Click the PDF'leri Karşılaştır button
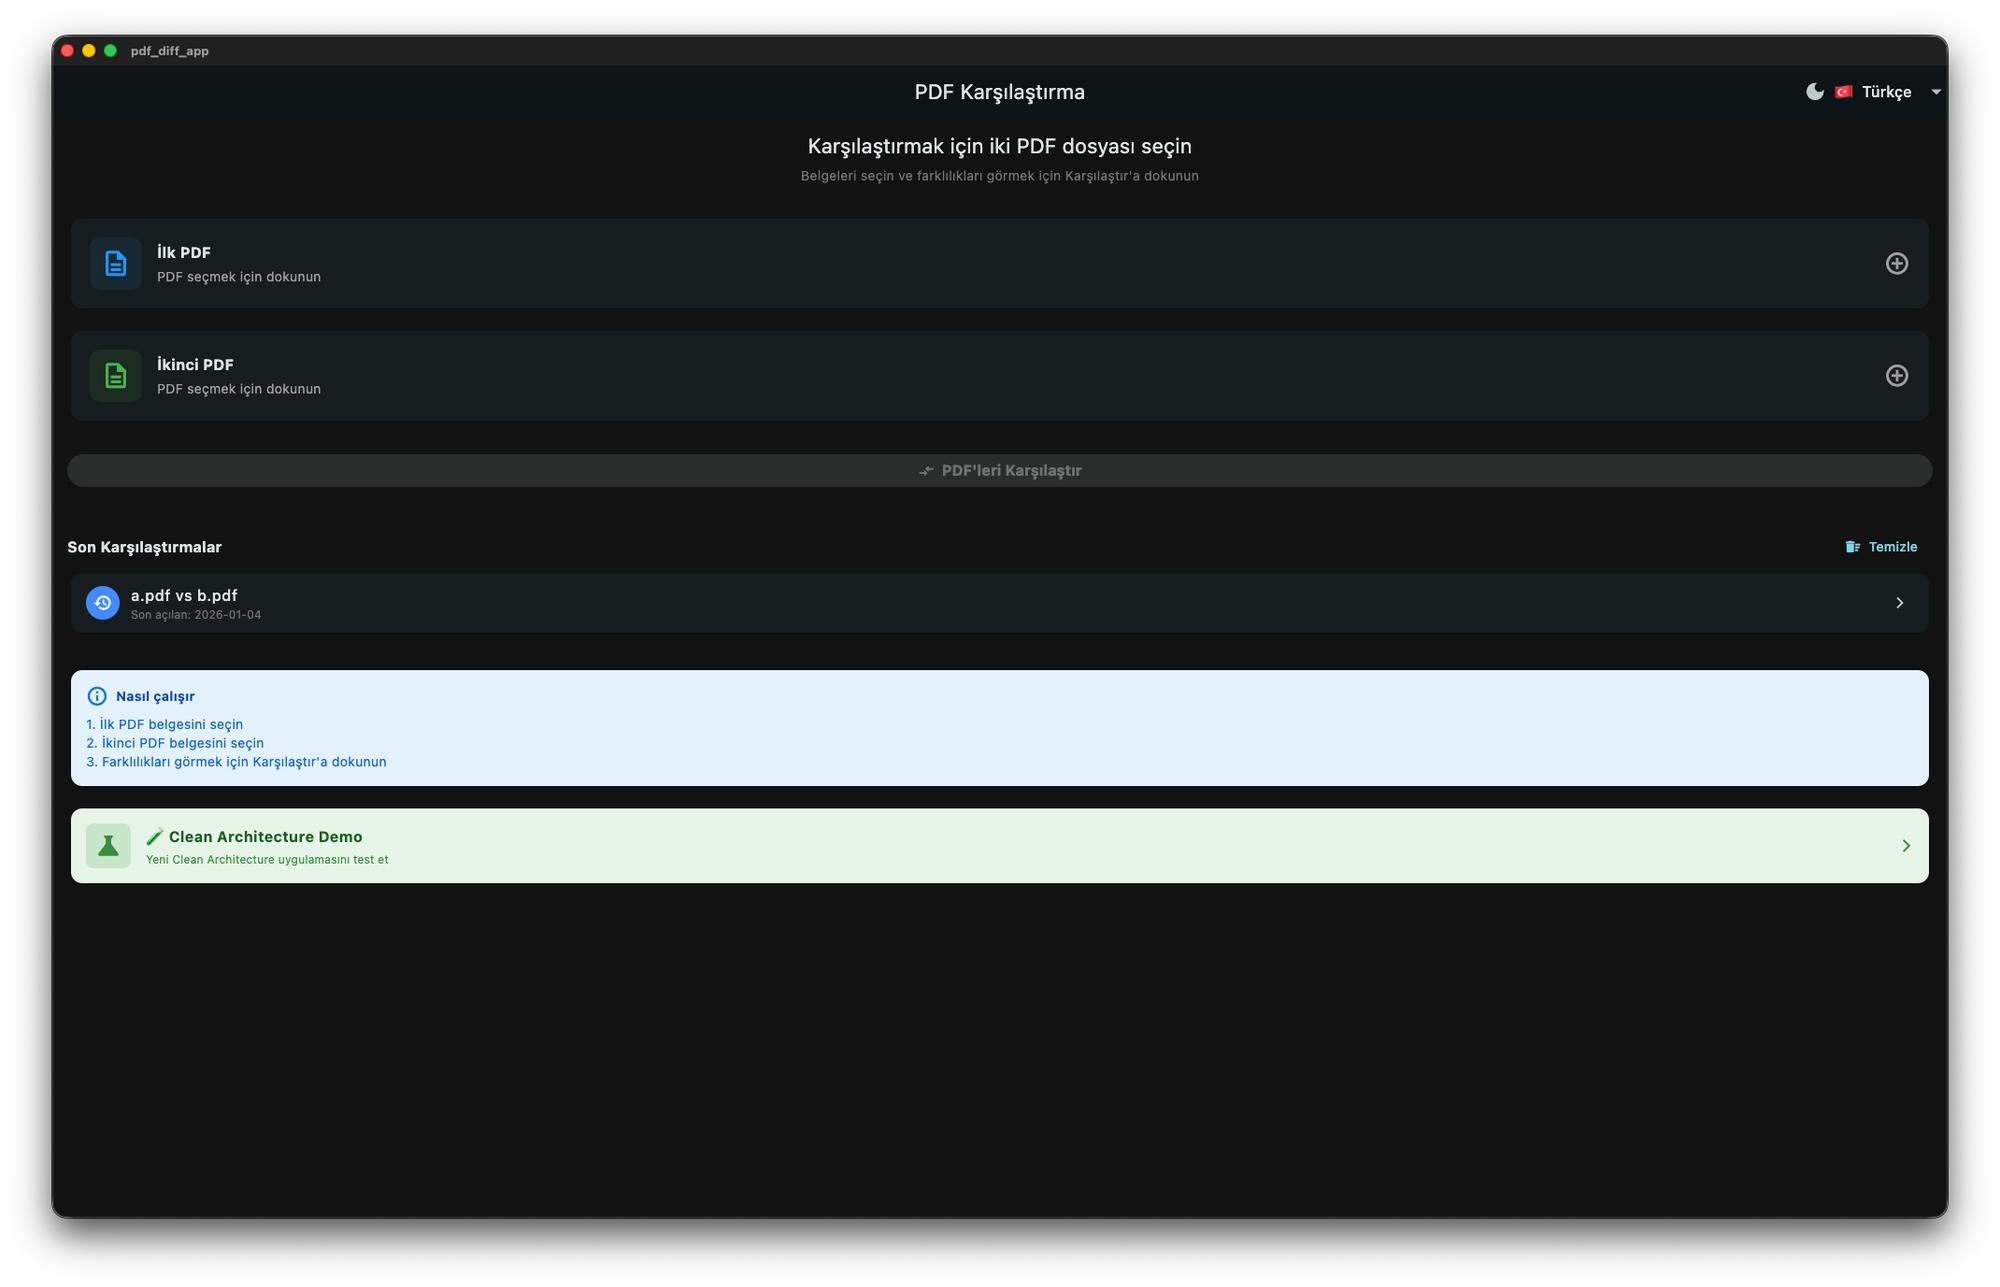Screen dimensions: 2000x1287 [x=999, y=471]
